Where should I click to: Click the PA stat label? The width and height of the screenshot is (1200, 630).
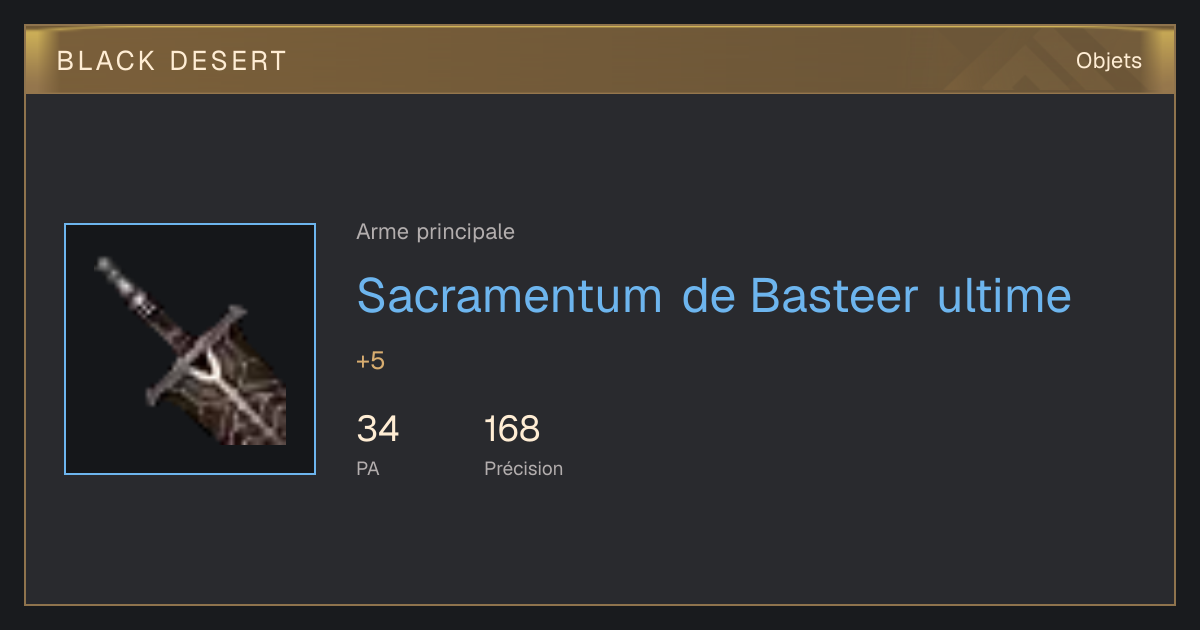[368, 468]
